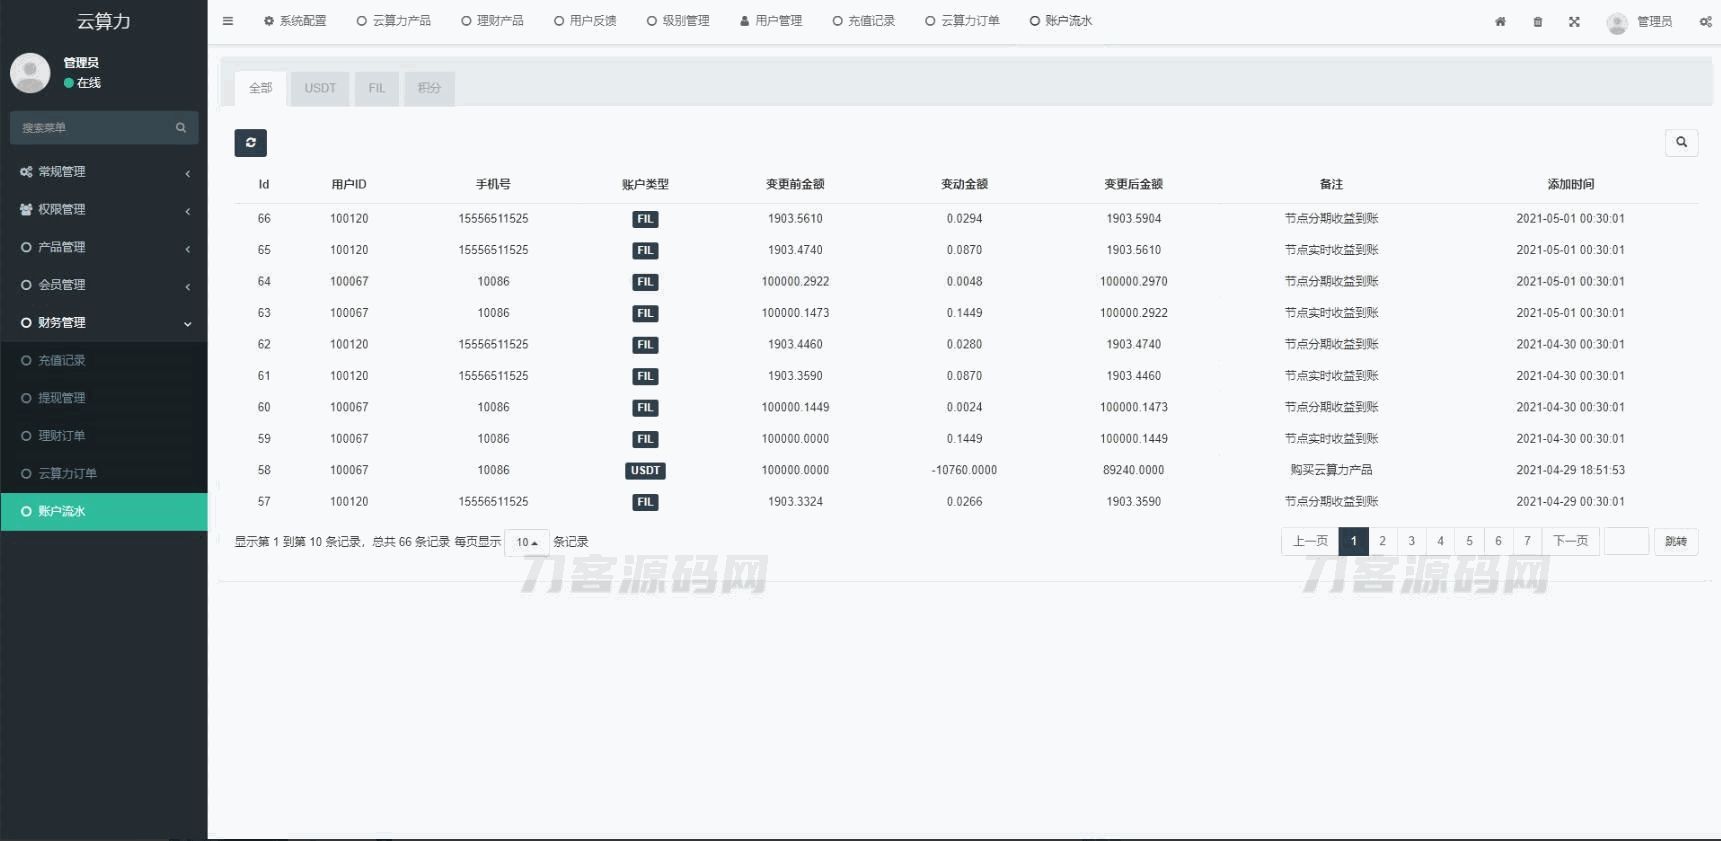The image size is (1721, 841).
Task: Open the 系统配置 top navigation tab
Action: 295,21
